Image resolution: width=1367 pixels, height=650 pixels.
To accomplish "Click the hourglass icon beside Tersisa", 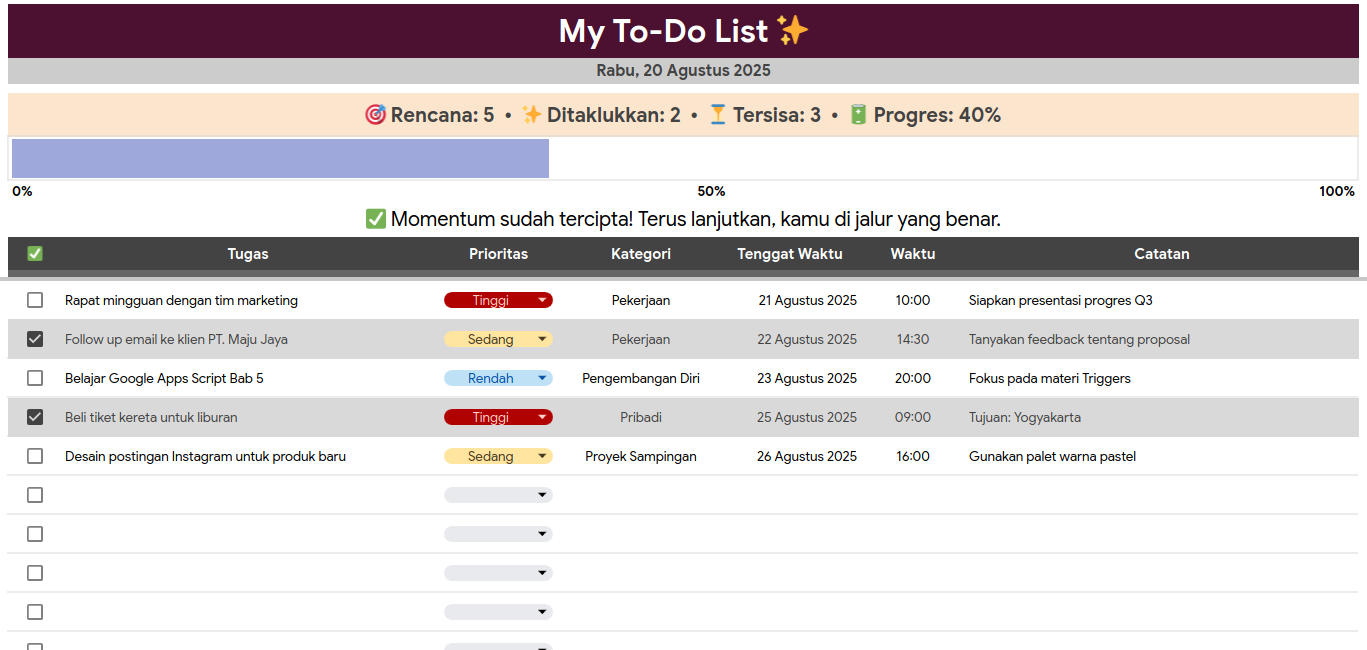I will (x=717, y=114).
